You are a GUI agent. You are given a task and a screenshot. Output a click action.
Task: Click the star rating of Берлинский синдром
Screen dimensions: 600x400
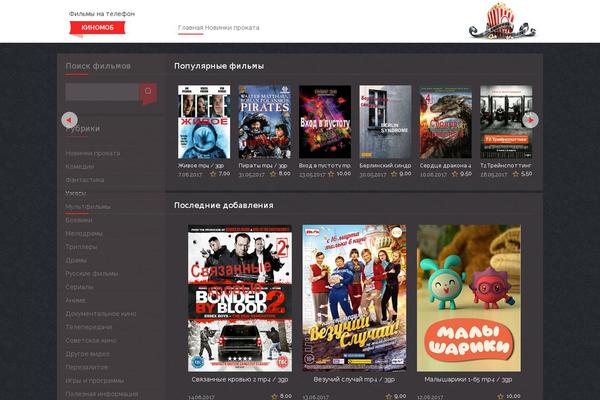[394, 174]
